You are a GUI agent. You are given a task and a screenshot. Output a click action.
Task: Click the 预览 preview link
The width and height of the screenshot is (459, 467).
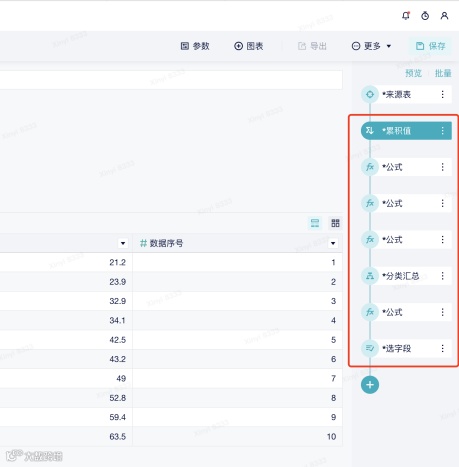[x=413, y=73]
